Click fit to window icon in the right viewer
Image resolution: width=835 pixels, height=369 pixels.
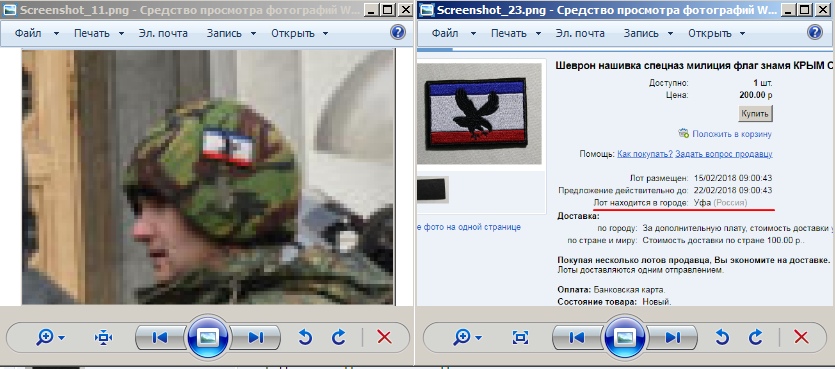coord(520,337)
